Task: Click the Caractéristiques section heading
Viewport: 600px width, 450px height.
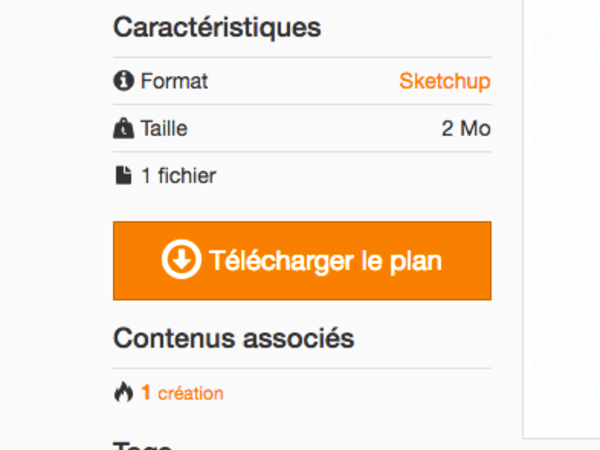Action: [x=217, y=27]
